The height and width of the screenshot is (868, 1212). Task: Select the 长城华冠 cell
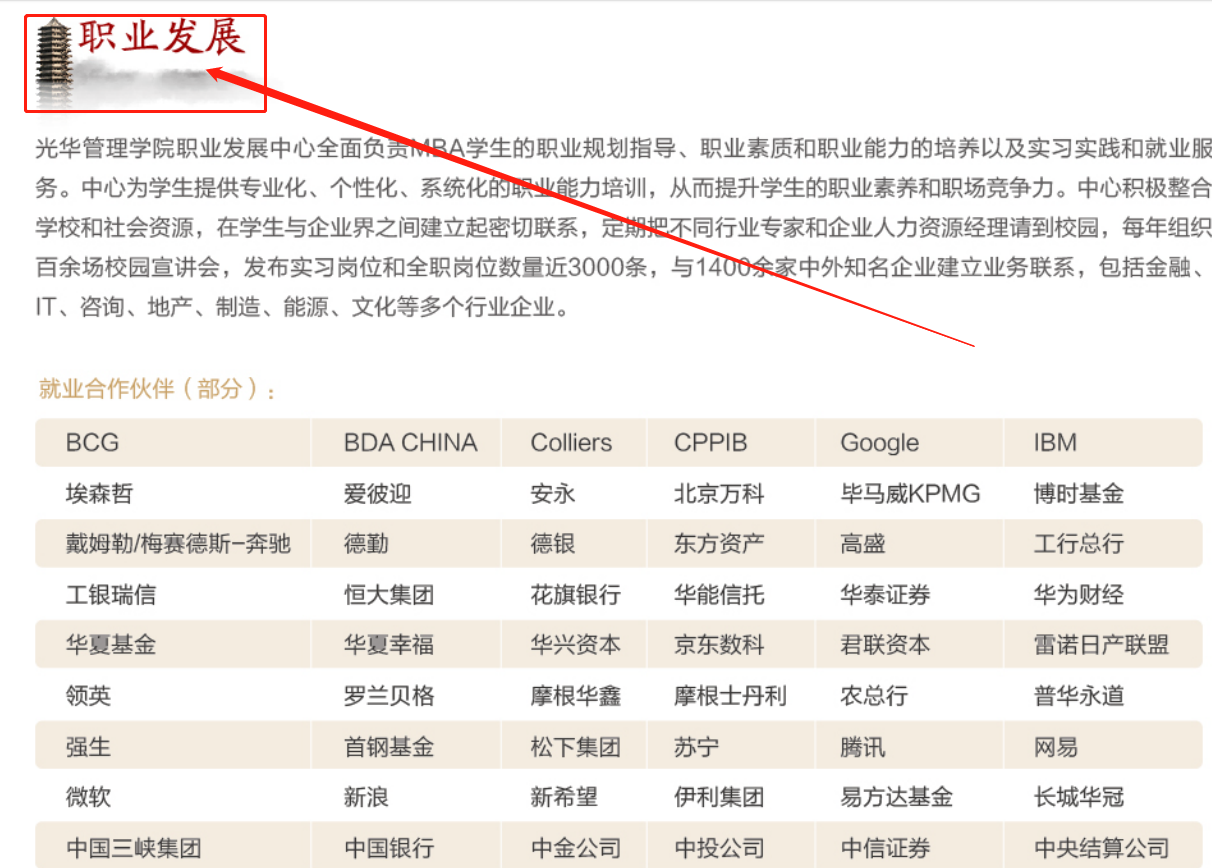coord(1079,797)
